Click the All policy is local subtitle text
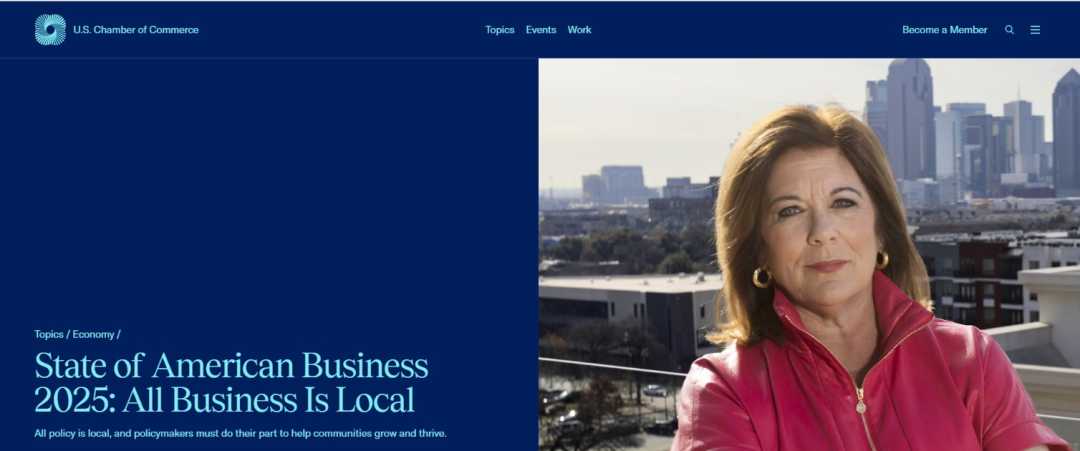The width and height of the screenshot is (1080, 451). point(240,433)
